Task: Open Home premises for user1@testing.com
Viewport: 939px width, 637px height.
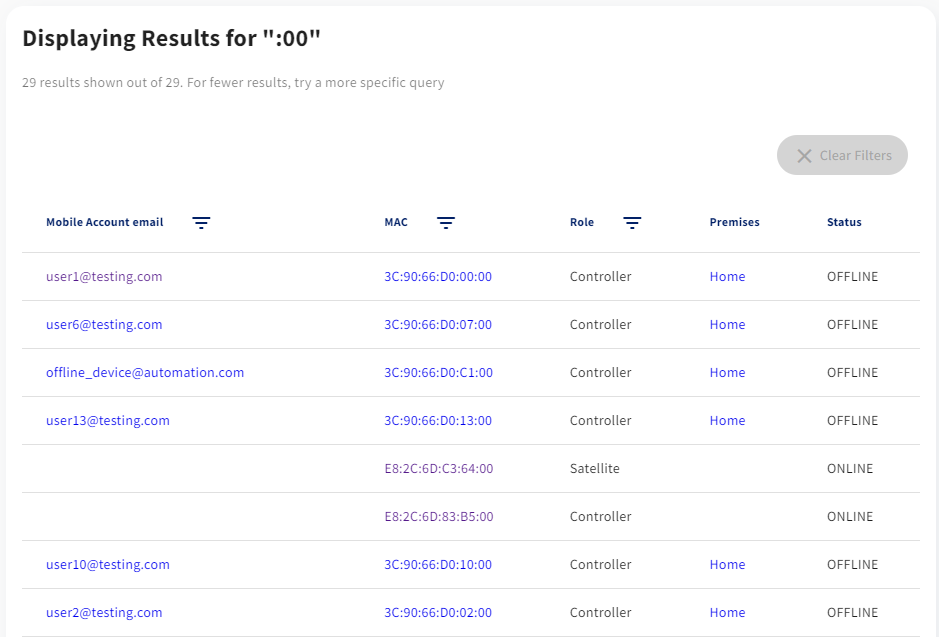Action: point(728,277)
